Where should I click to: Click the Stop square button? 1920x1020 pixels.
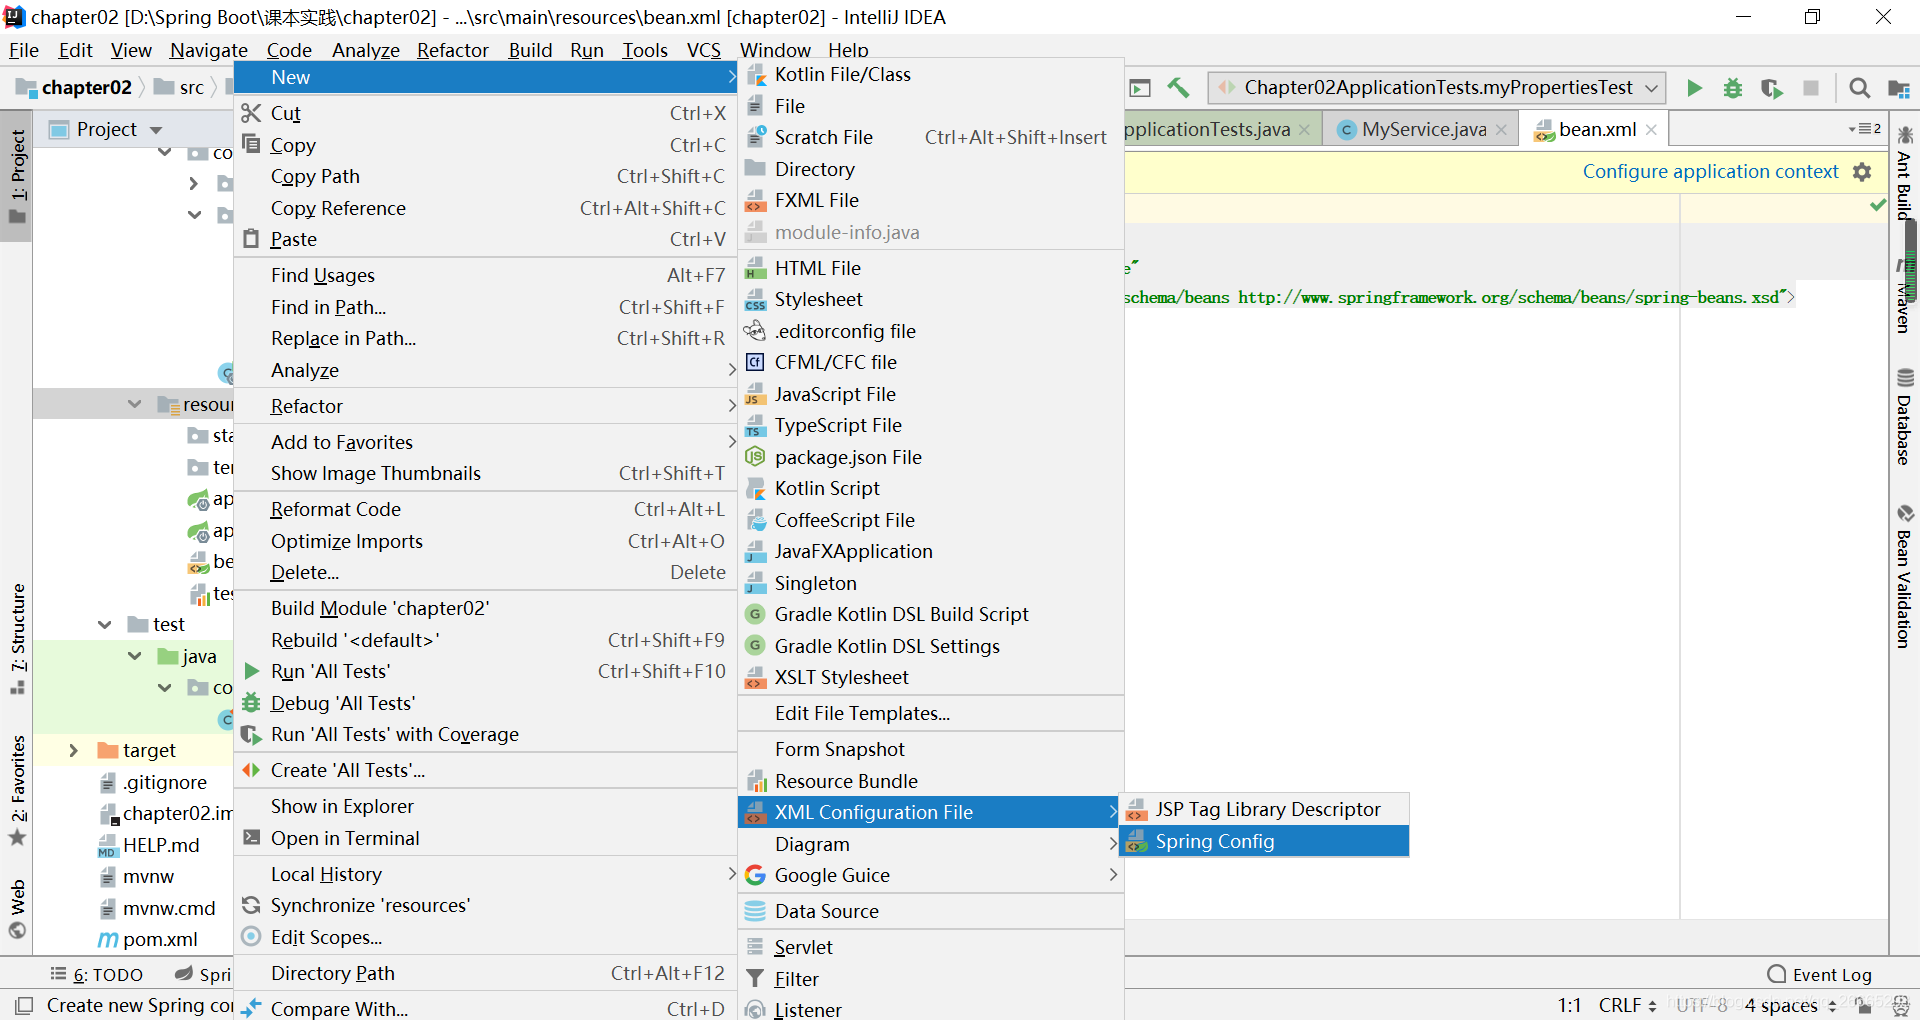point(1811,88)
